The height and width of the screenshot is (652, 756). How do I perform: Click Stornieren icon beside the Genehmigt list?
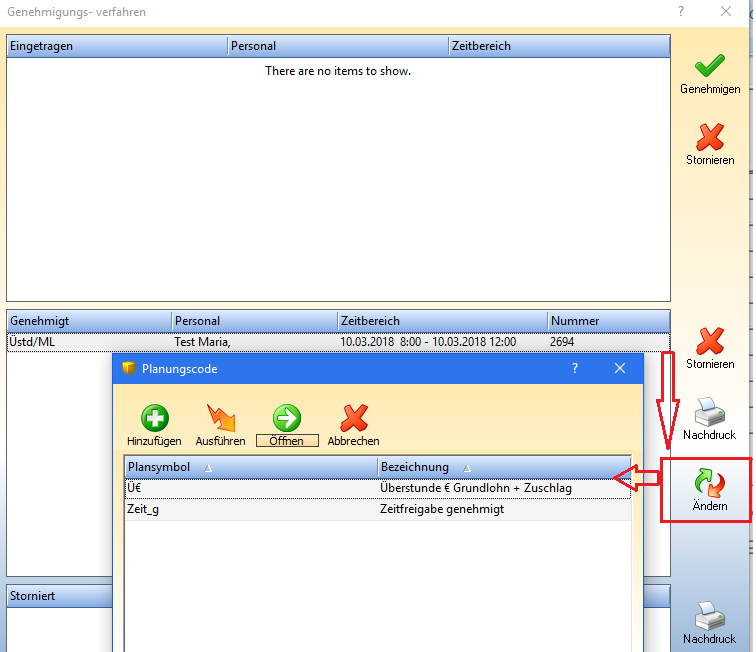pyautogui.click(x=709, y=341)
